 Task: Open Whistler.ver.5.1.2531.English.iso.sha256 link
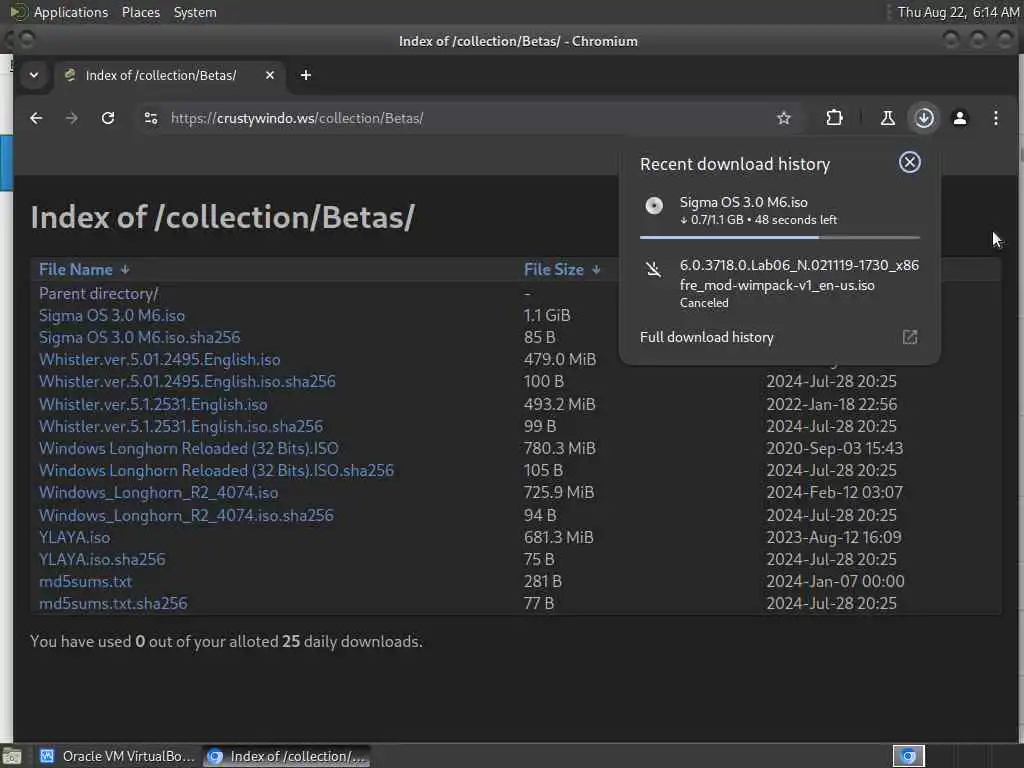pos(181,426)
